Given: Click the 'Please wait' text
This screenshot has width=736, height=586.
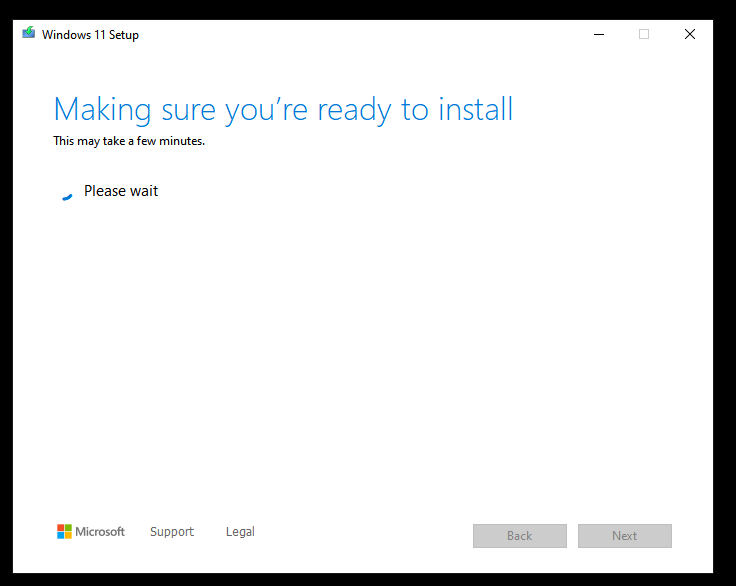Looking at the screenshot, I should [x=121, y=191].
